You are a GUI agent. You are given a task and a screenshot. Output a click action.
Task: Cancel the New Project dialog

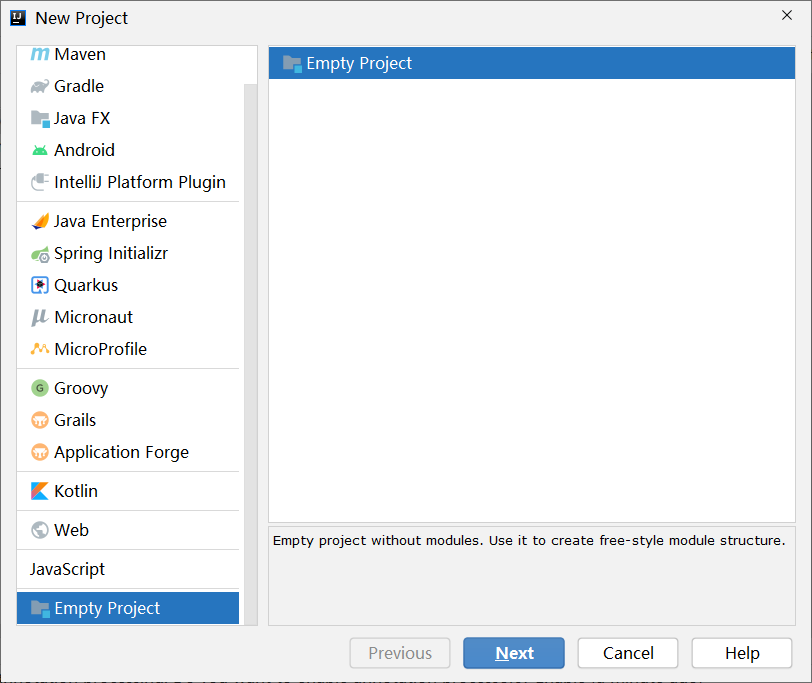point(628,653)
